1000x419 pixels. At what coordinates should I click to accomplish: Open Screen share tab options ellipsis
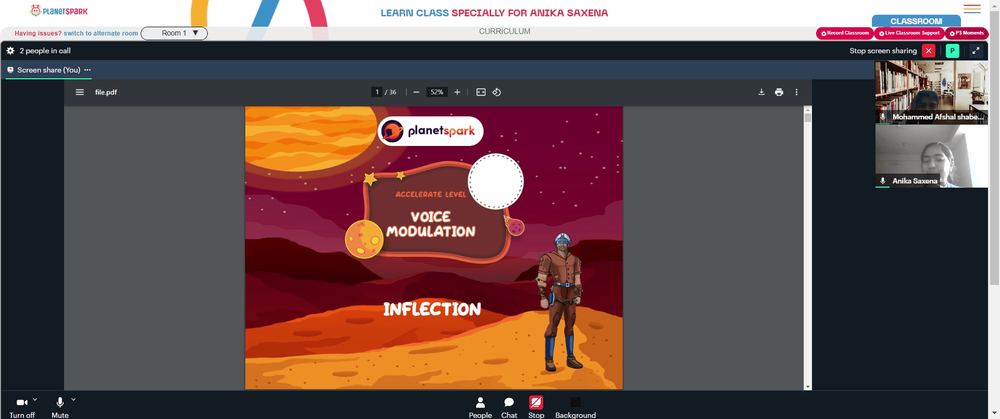tap(87, 70)
